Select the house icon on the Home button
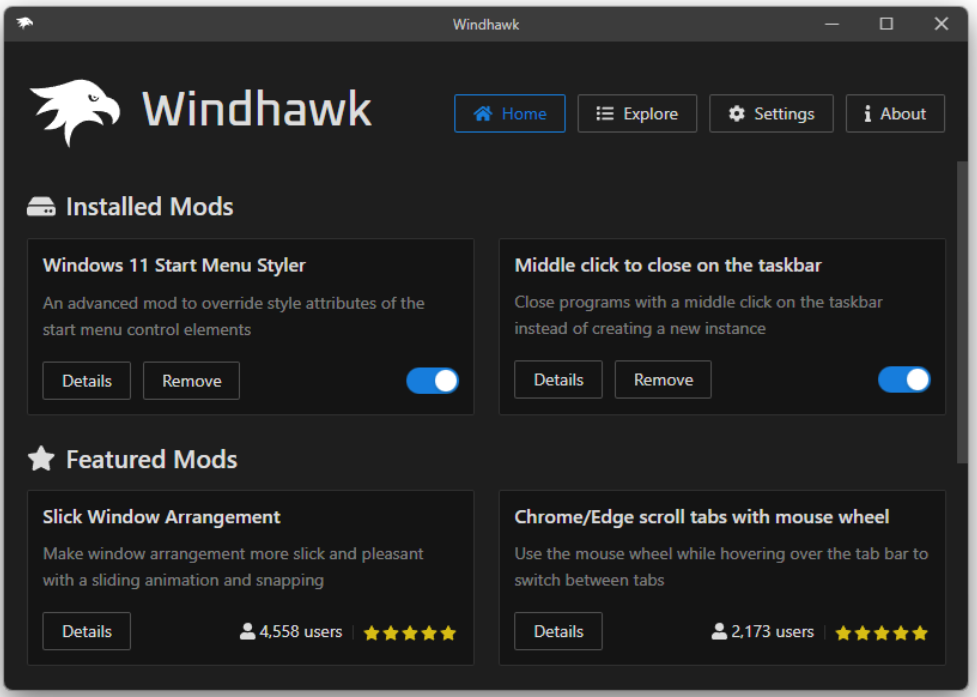This screenshot has width=977, height=697. (x=484, y=113)
